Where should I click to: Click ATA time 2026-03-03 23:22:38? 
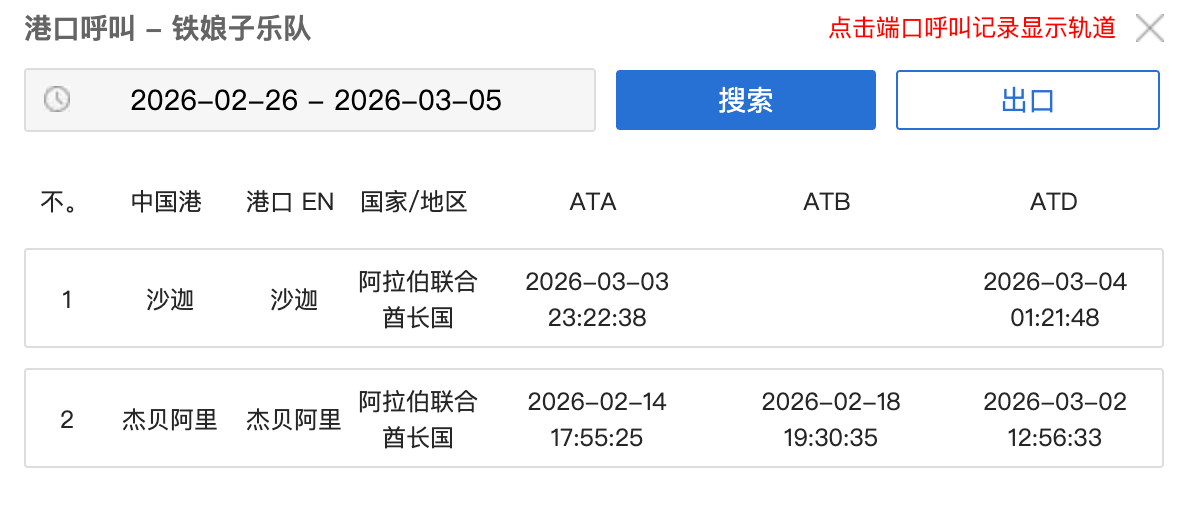coord(597,299)
